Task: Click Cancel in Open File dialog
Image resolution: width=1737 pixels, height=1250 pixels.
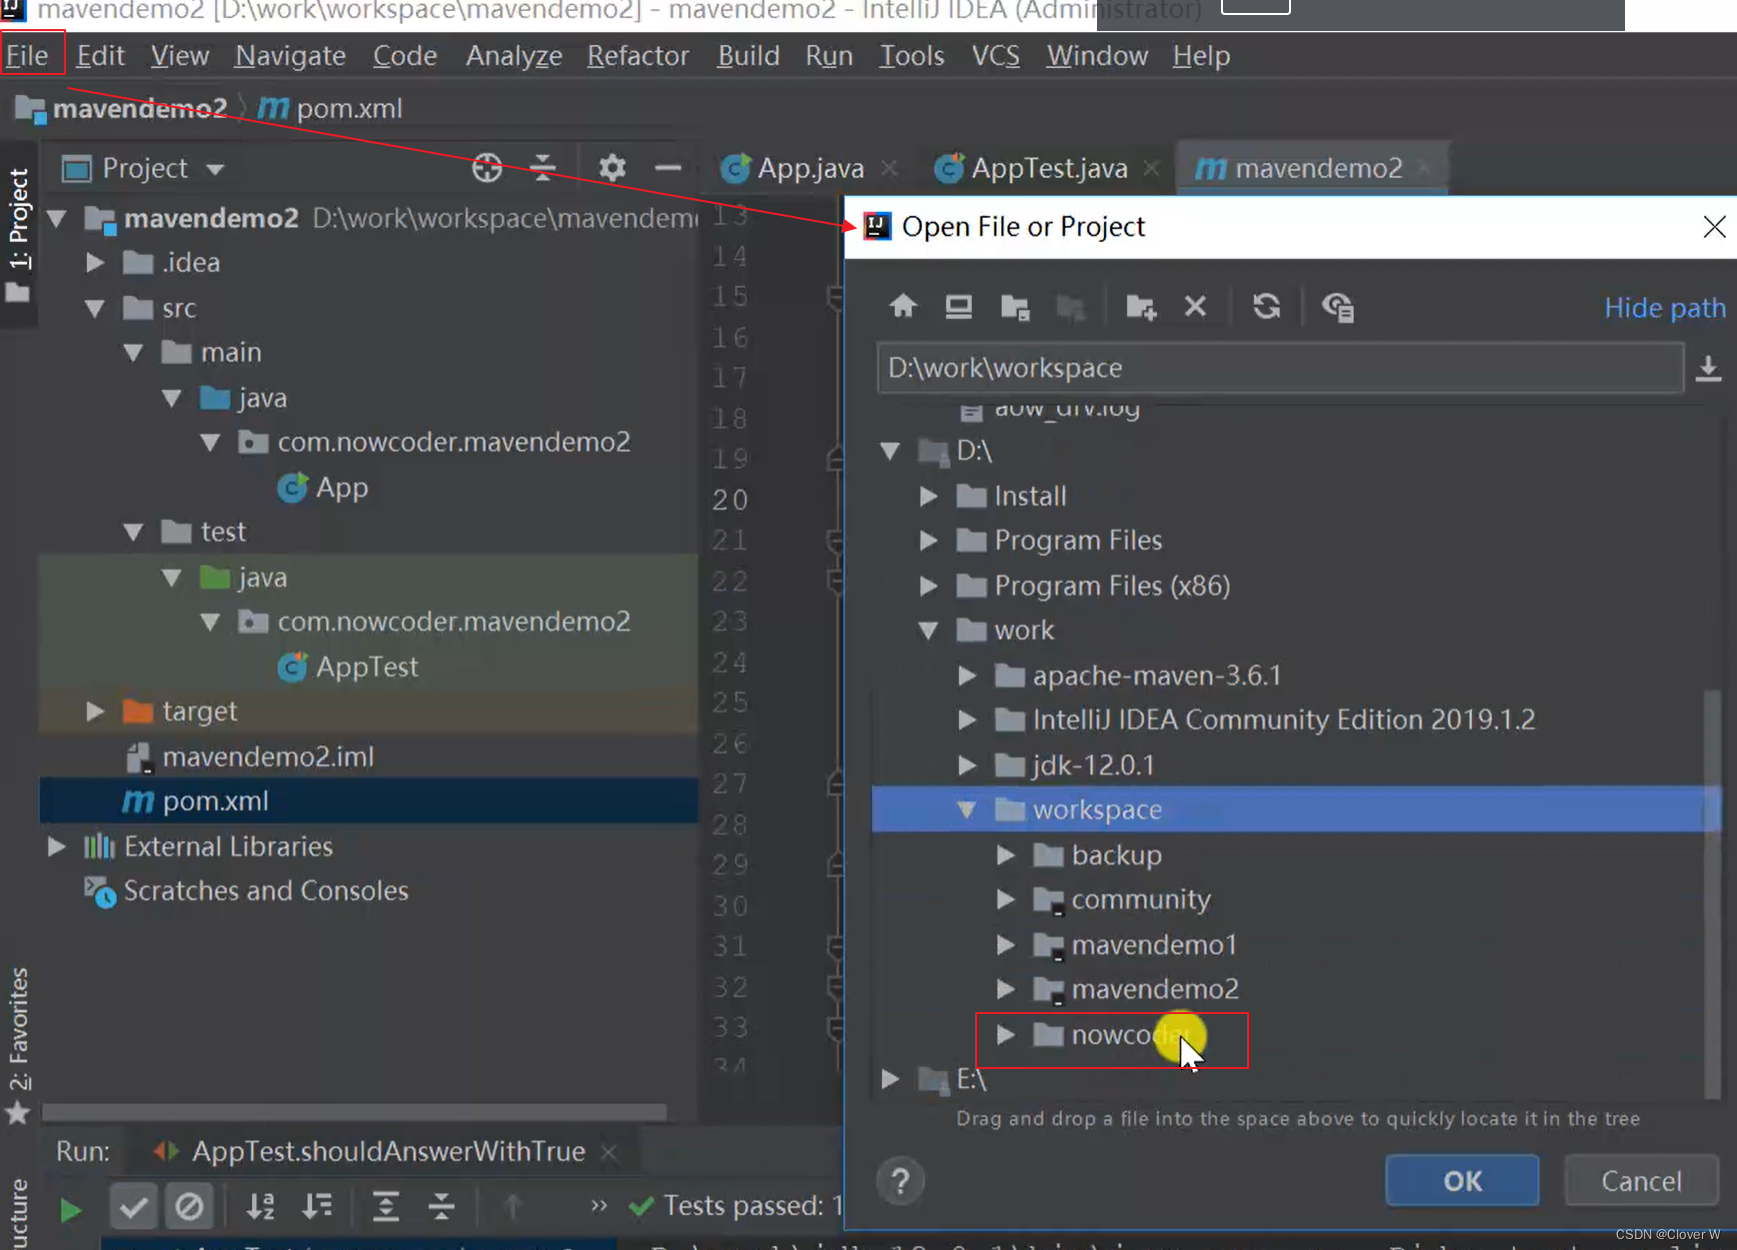Action: click(1641, 1181)
